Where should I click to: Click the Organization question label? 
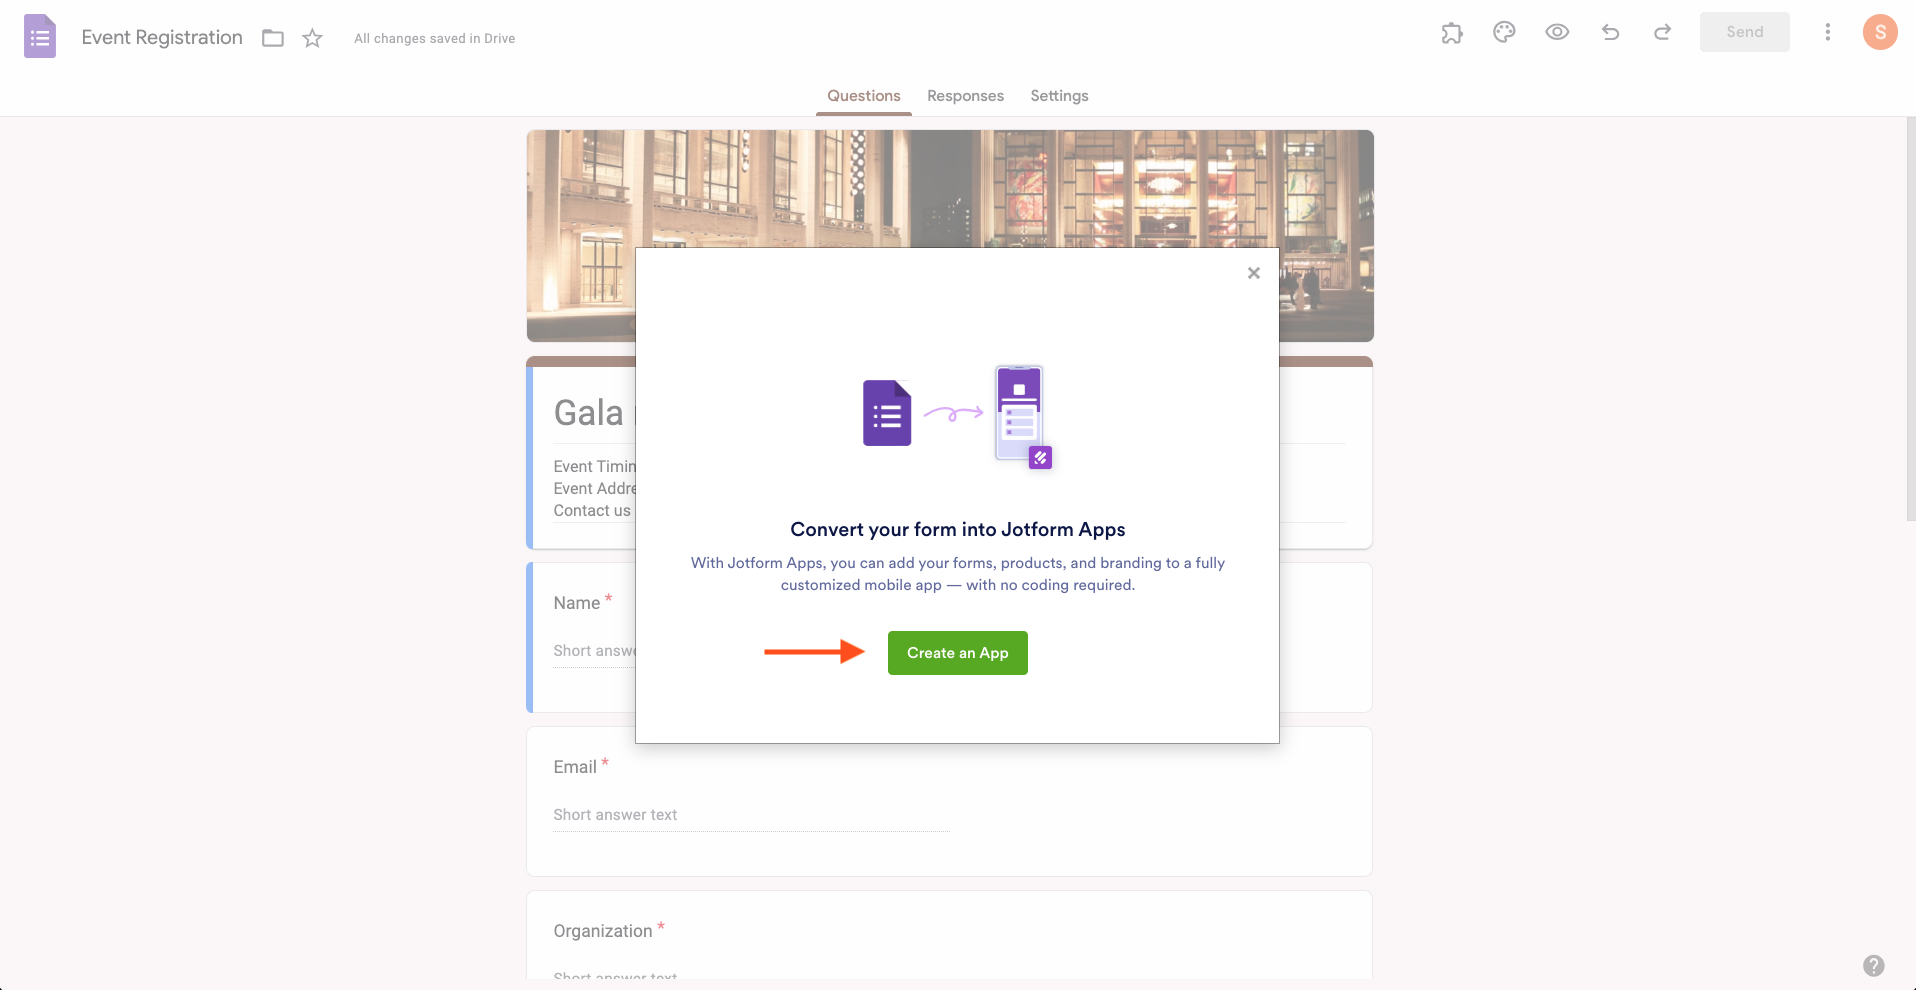tap(603, 931)
